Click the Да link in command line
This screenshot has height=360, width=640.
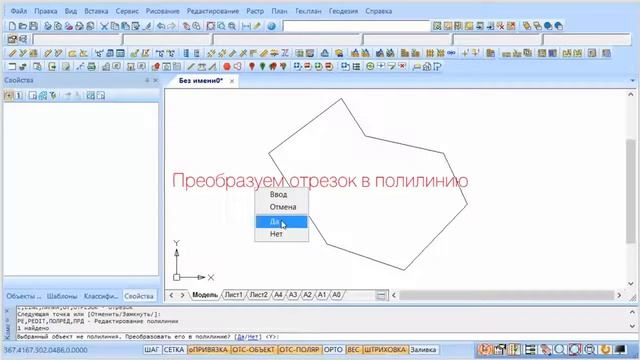point(240,337)
